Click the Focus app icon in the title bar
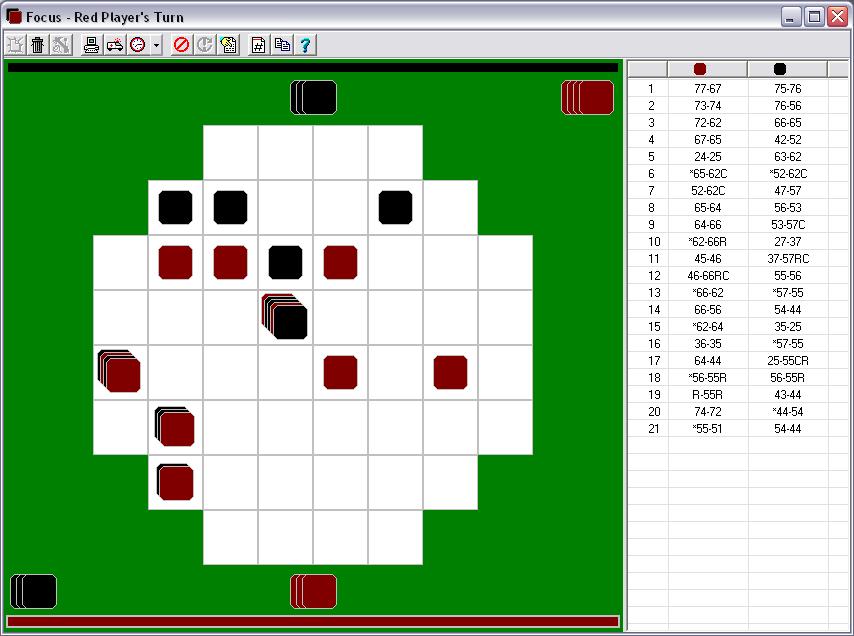854x636 pixels. click(x=14, y=17)
